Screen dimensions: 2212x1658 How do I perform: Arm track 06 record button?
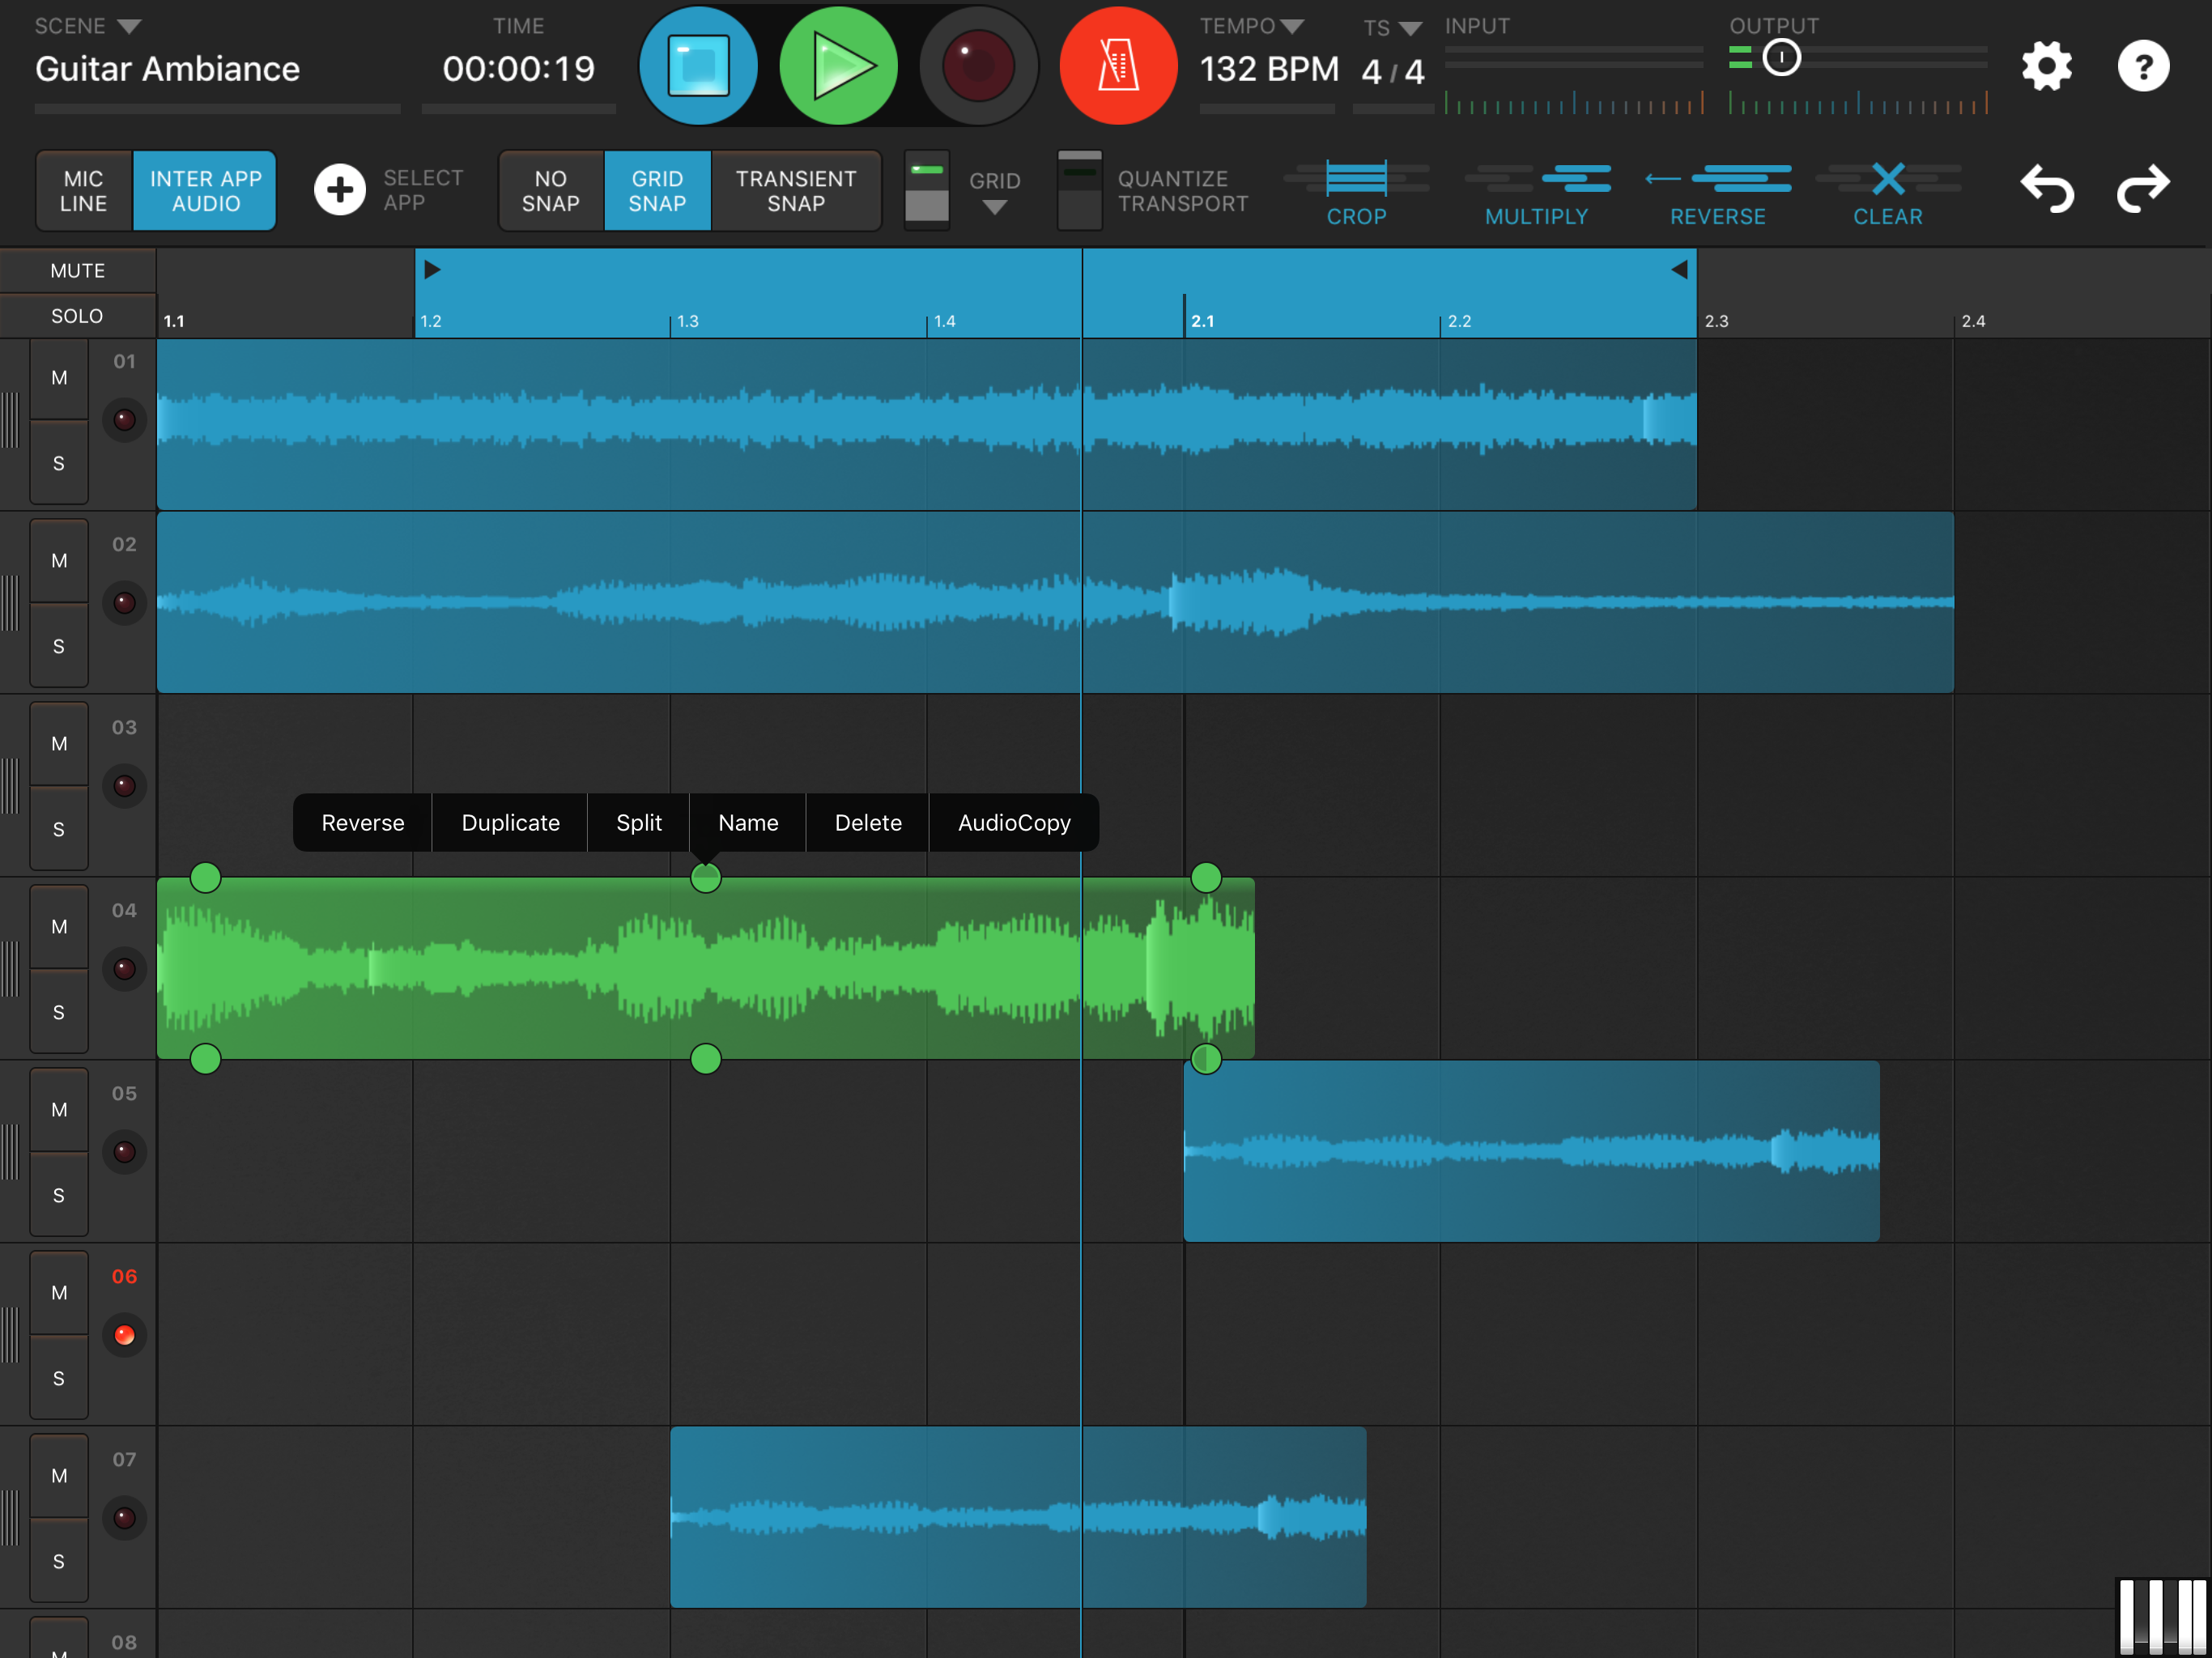click(x=124, y=1334)
